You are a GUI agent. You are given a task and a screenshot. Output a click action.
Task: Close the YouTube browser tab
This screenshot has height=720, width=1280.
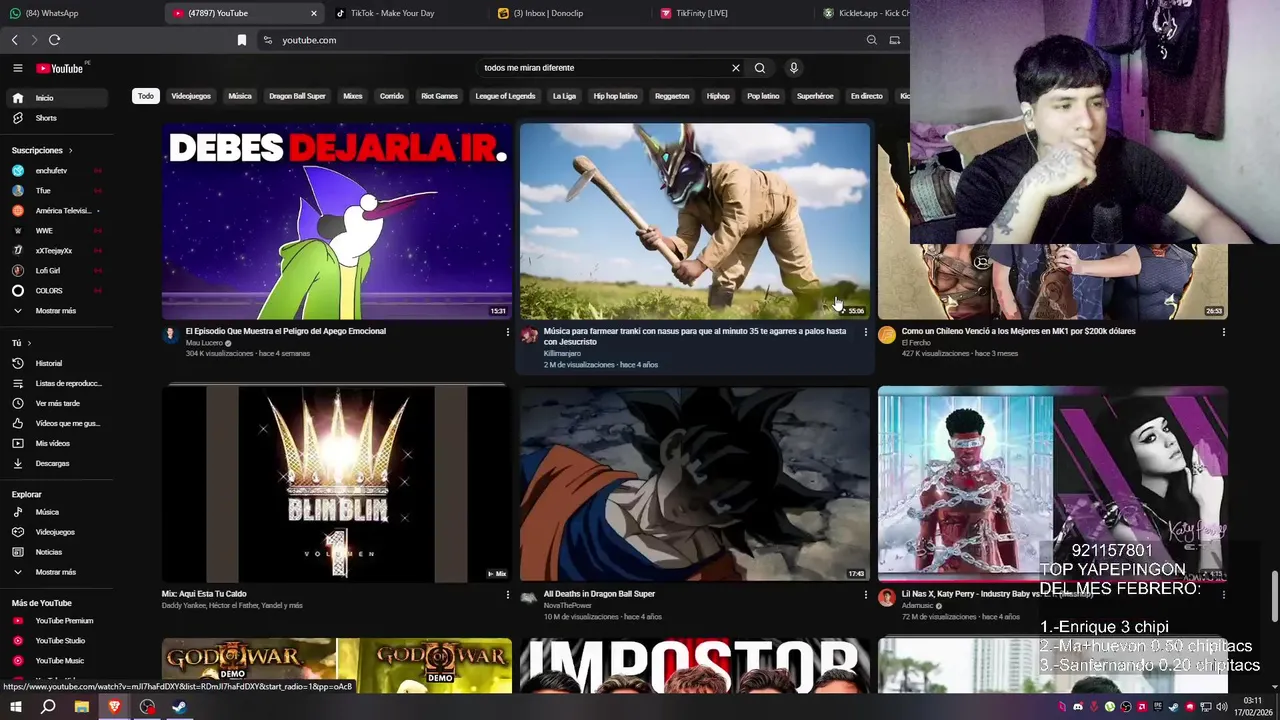point(313,13)
